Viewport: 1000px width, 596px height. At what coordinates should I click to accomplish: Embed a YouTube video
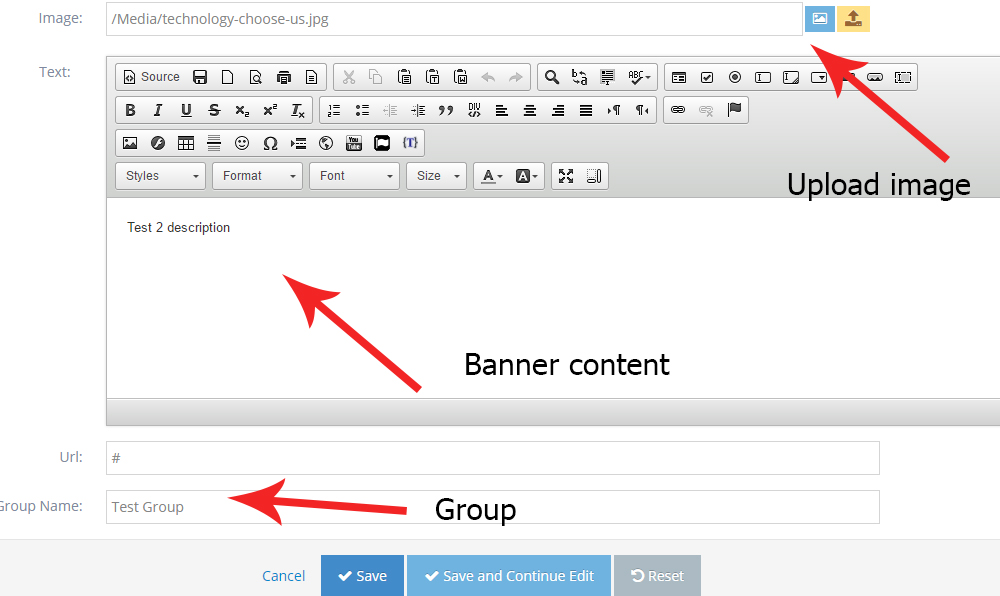(x=354, y=142)
